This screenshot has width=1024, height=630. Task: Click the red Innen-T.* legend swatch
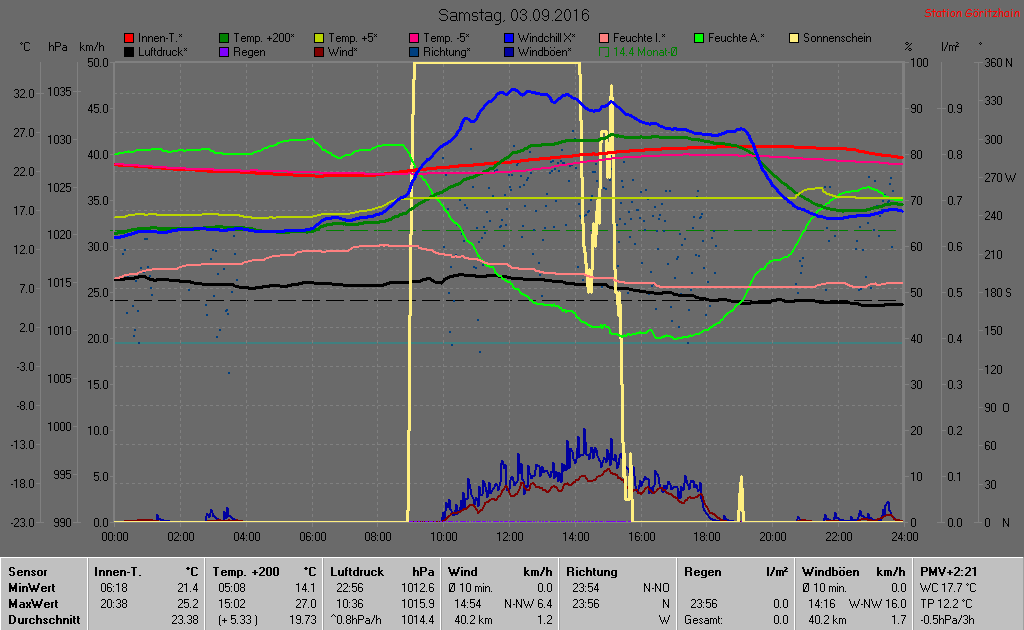point(129,39)
